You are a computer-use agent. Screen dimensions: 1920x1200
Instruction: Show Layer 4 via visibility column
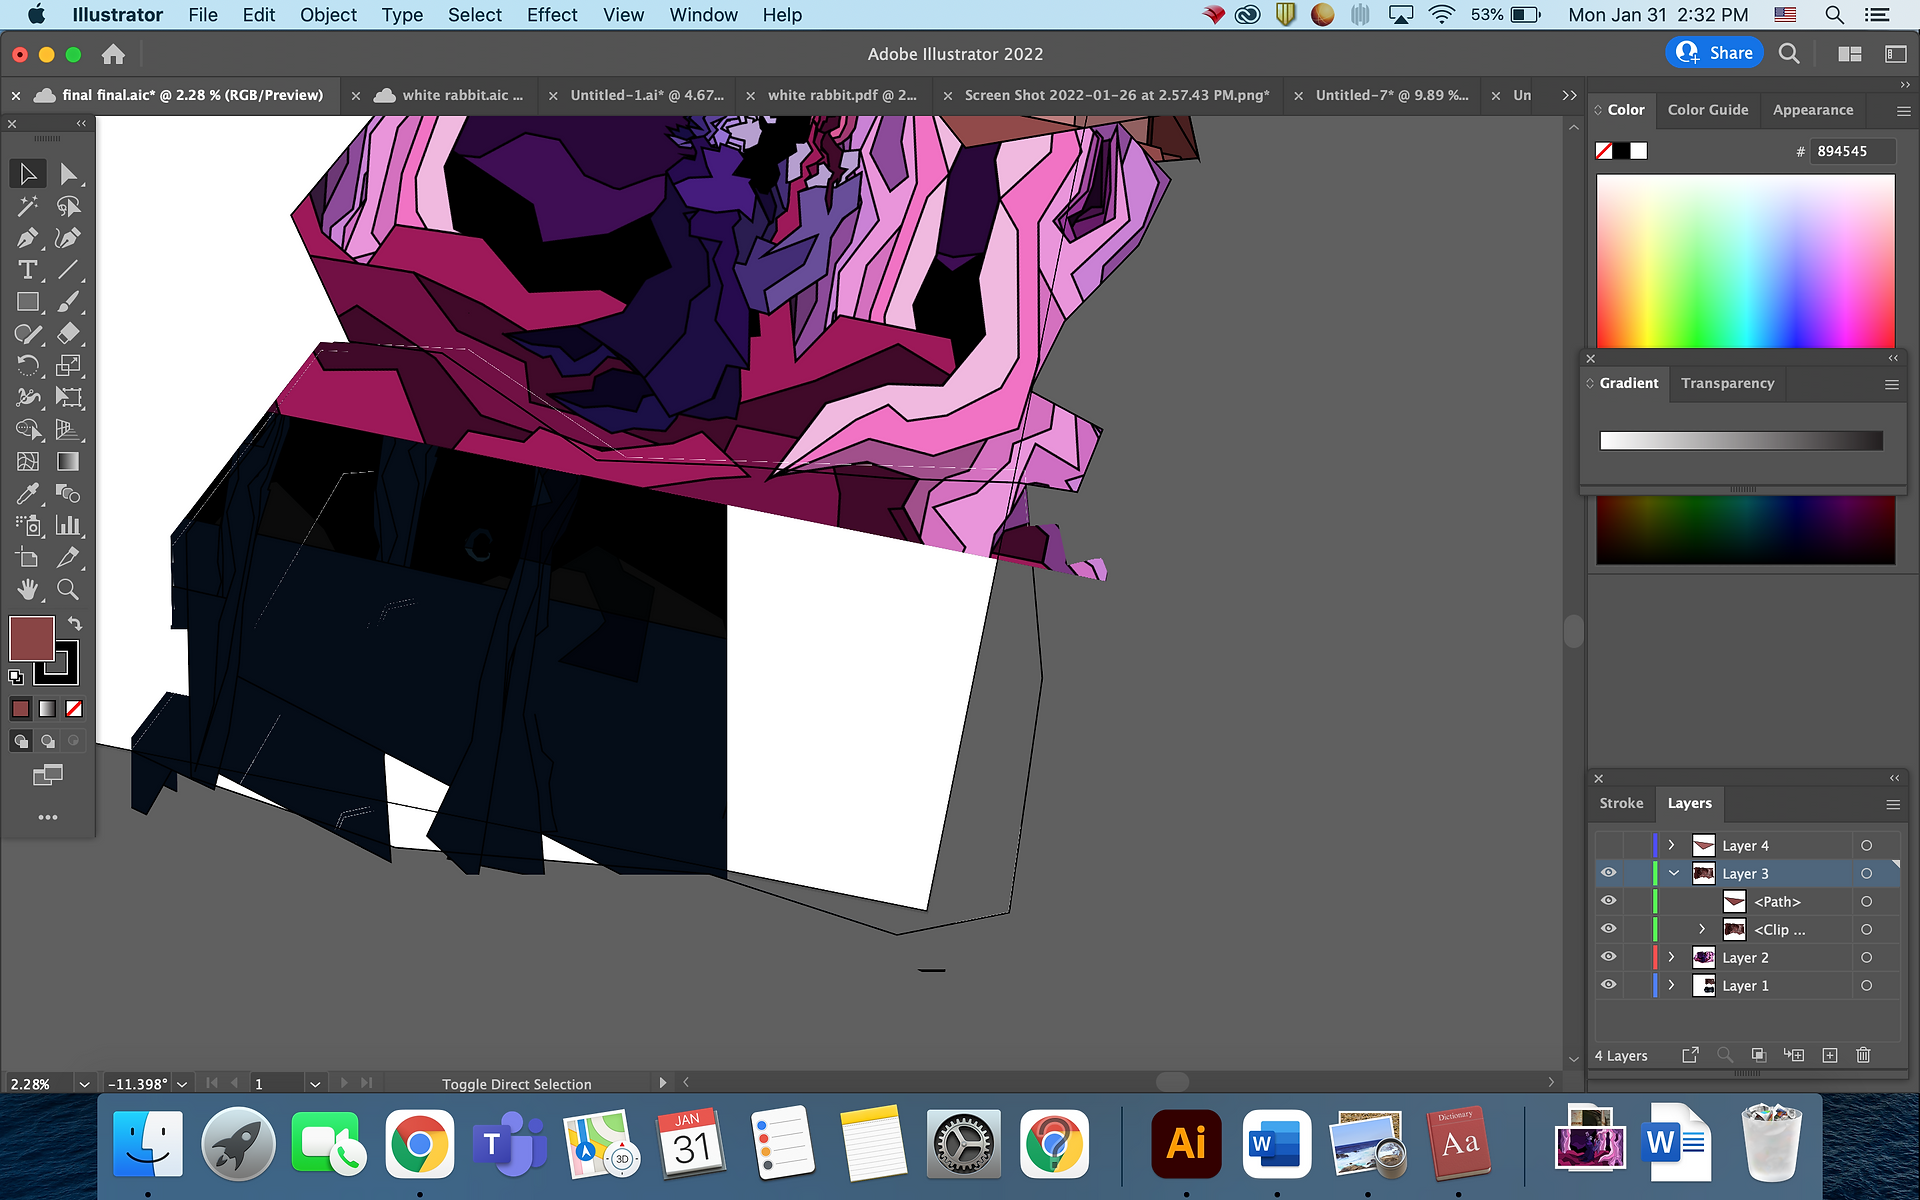pyautogui.click(x=1608, y=845)
